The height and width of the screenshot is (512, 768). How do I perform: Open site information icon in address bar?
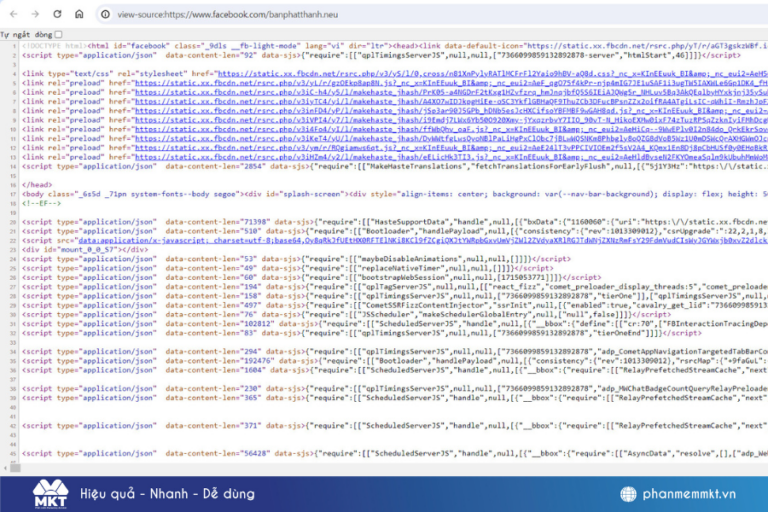coord(106,15)
